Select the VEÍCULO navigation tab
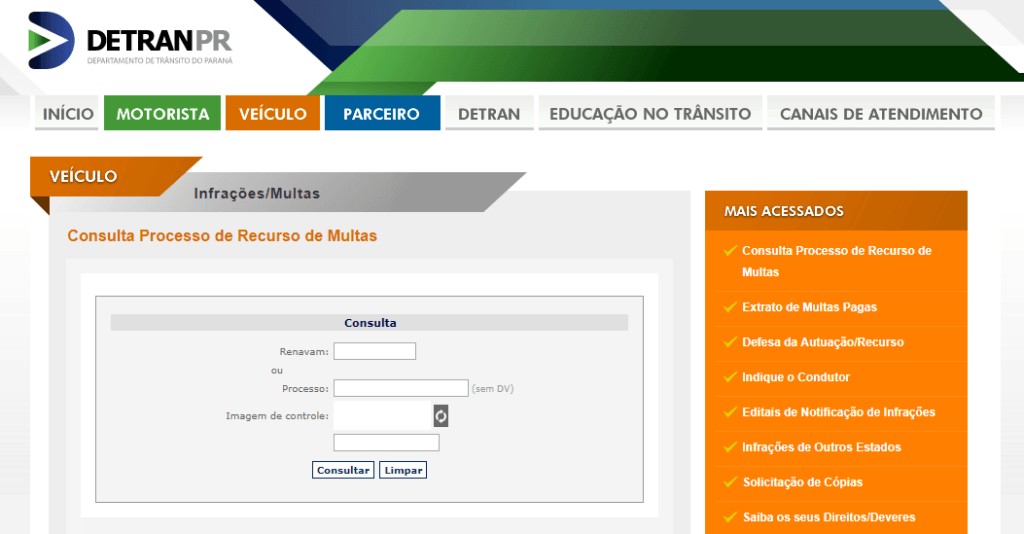Image resolution: width=1024 pixels, height=534 pixels. coord(273,114)
